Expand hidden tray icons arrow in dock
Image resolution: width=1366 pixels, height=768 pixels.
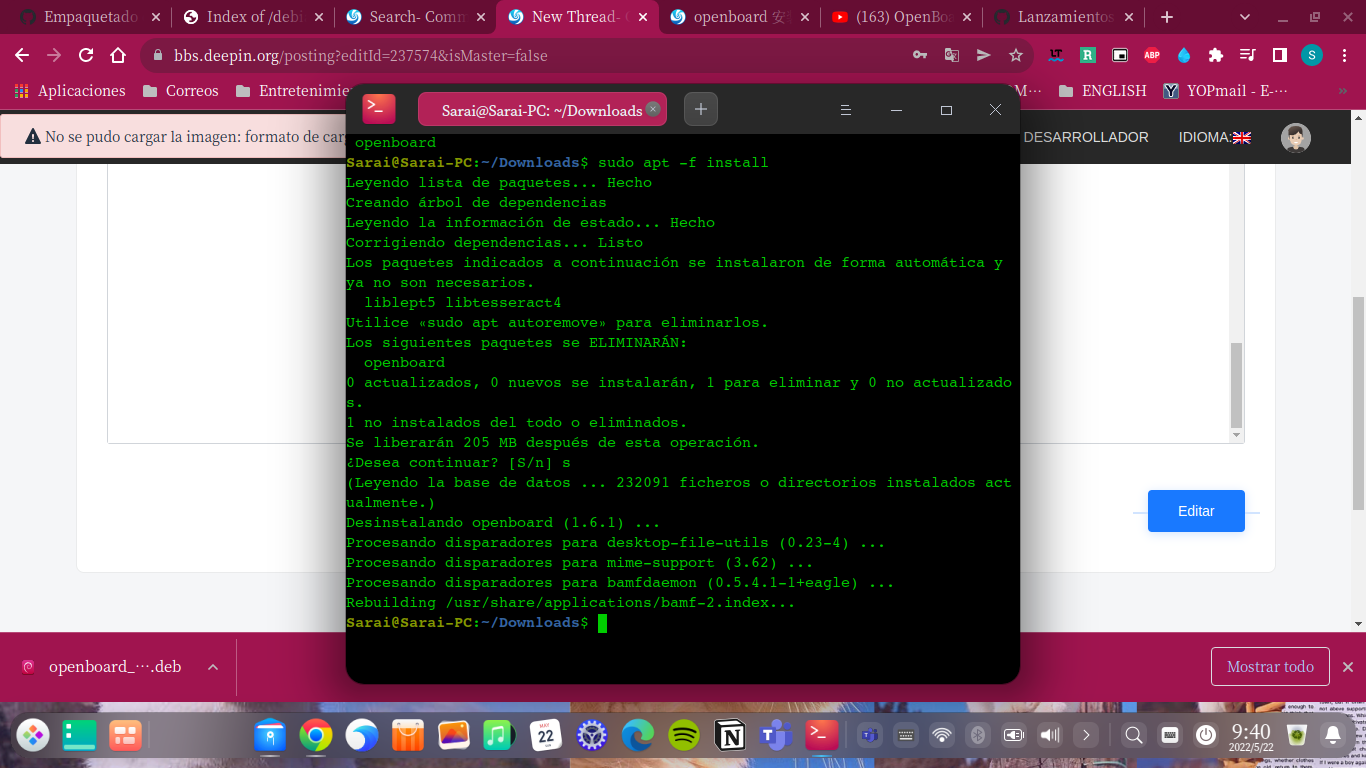click(1085, 736)
